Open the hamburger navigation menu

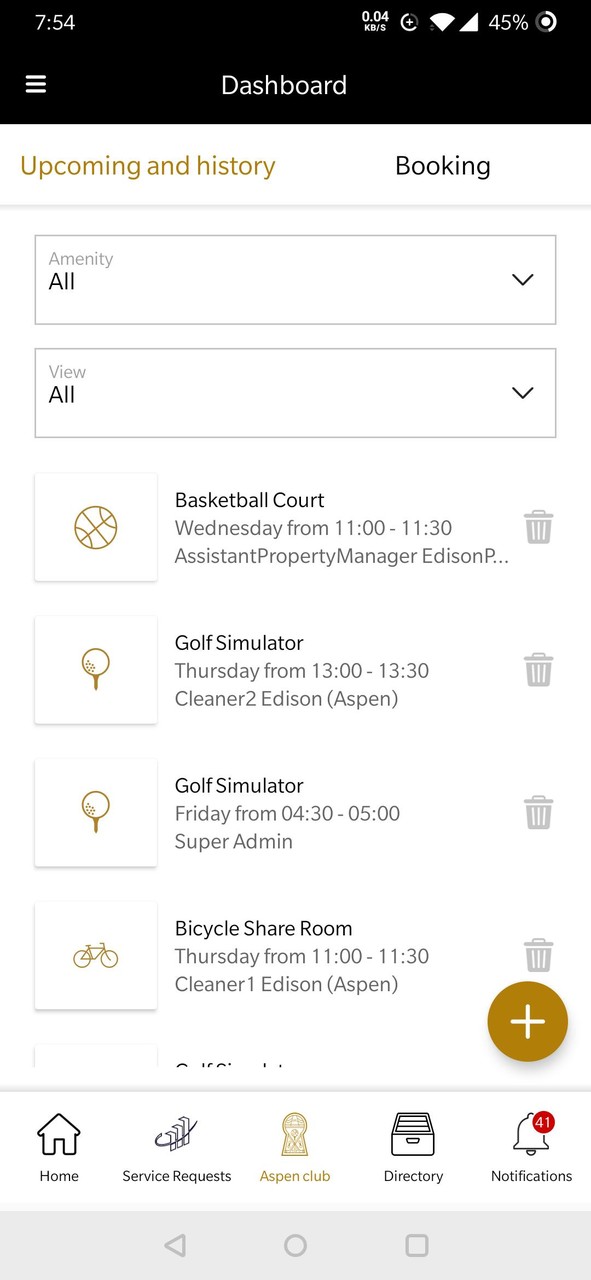(36, 85)
